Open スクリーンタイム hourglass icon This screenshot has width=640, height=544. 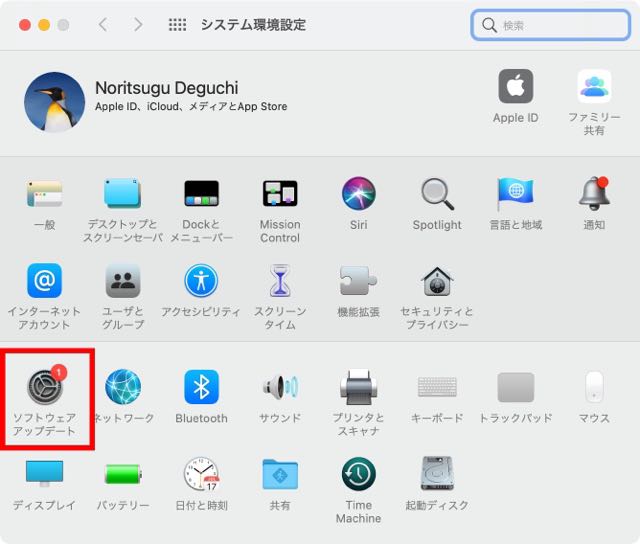(280, 280)
